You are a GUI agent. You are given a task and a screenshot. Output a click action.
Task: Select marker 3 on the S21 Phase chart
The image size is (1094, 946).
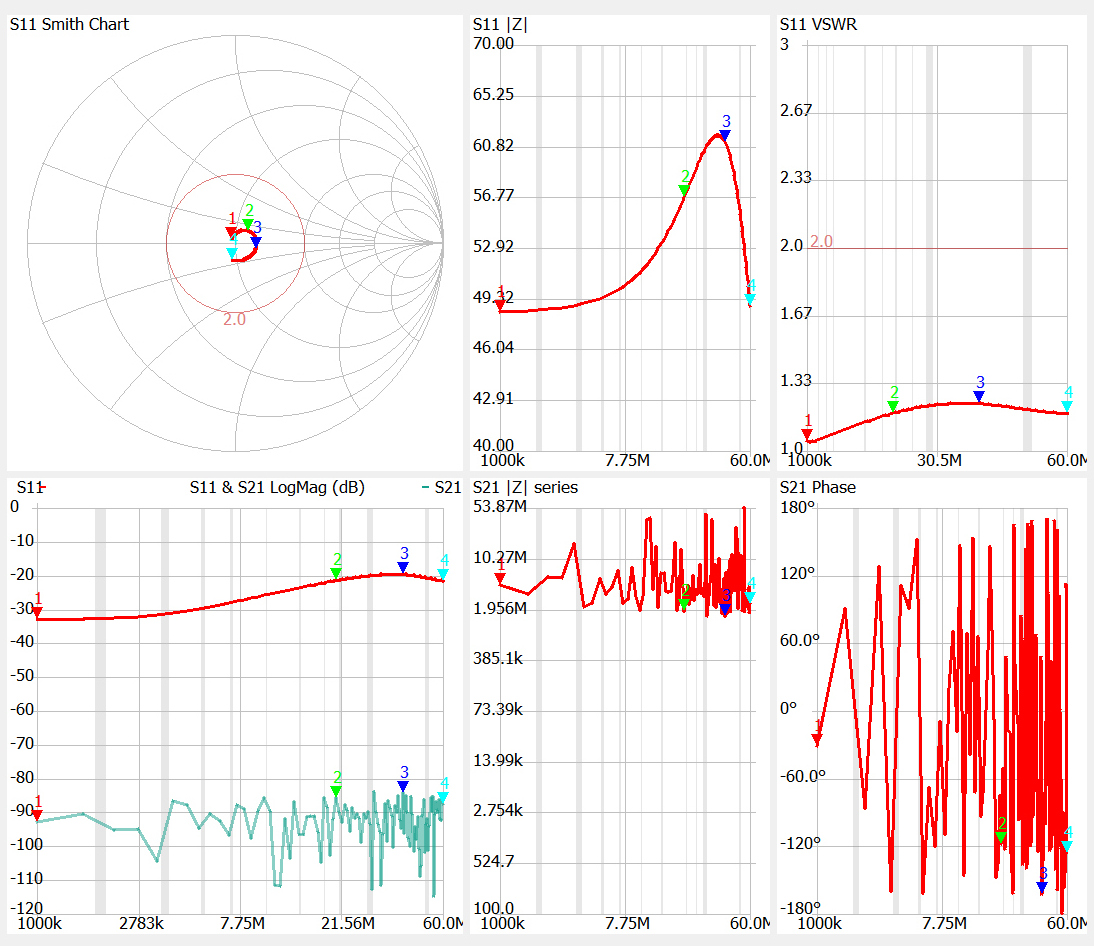pyautogui.click(x=1042, y=886)
